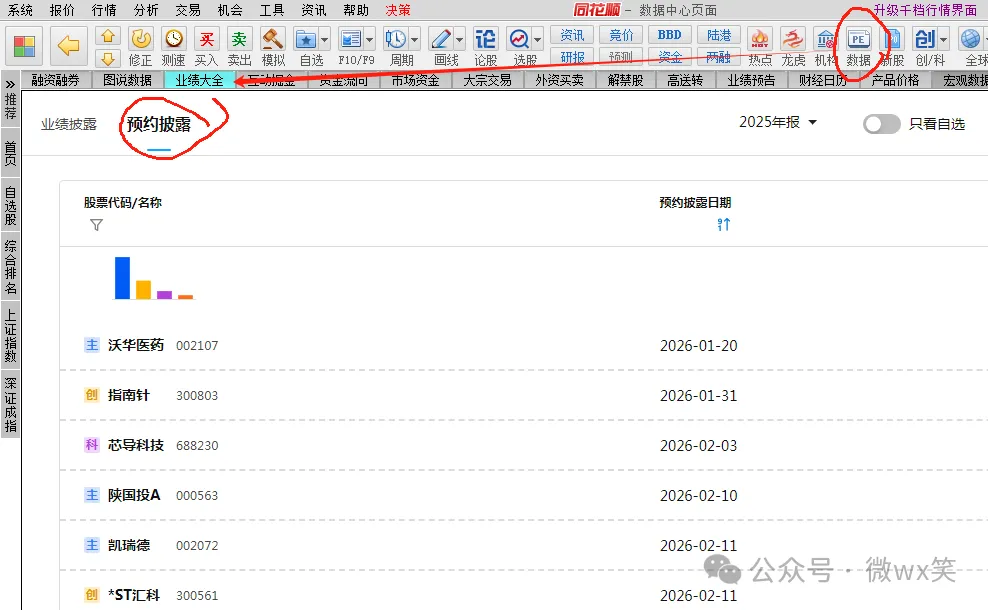This screenshot has height=610, width=988.
Task: Open the 交易 menu
Action: pos(187,10)
